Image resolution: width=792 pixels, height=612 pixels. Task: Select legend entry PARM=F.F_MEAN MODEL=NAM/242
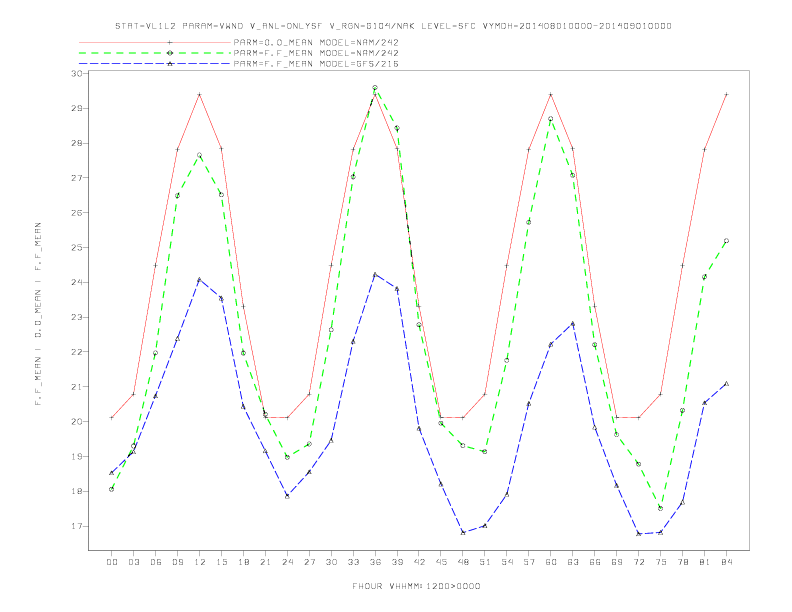tap(316, 53)
